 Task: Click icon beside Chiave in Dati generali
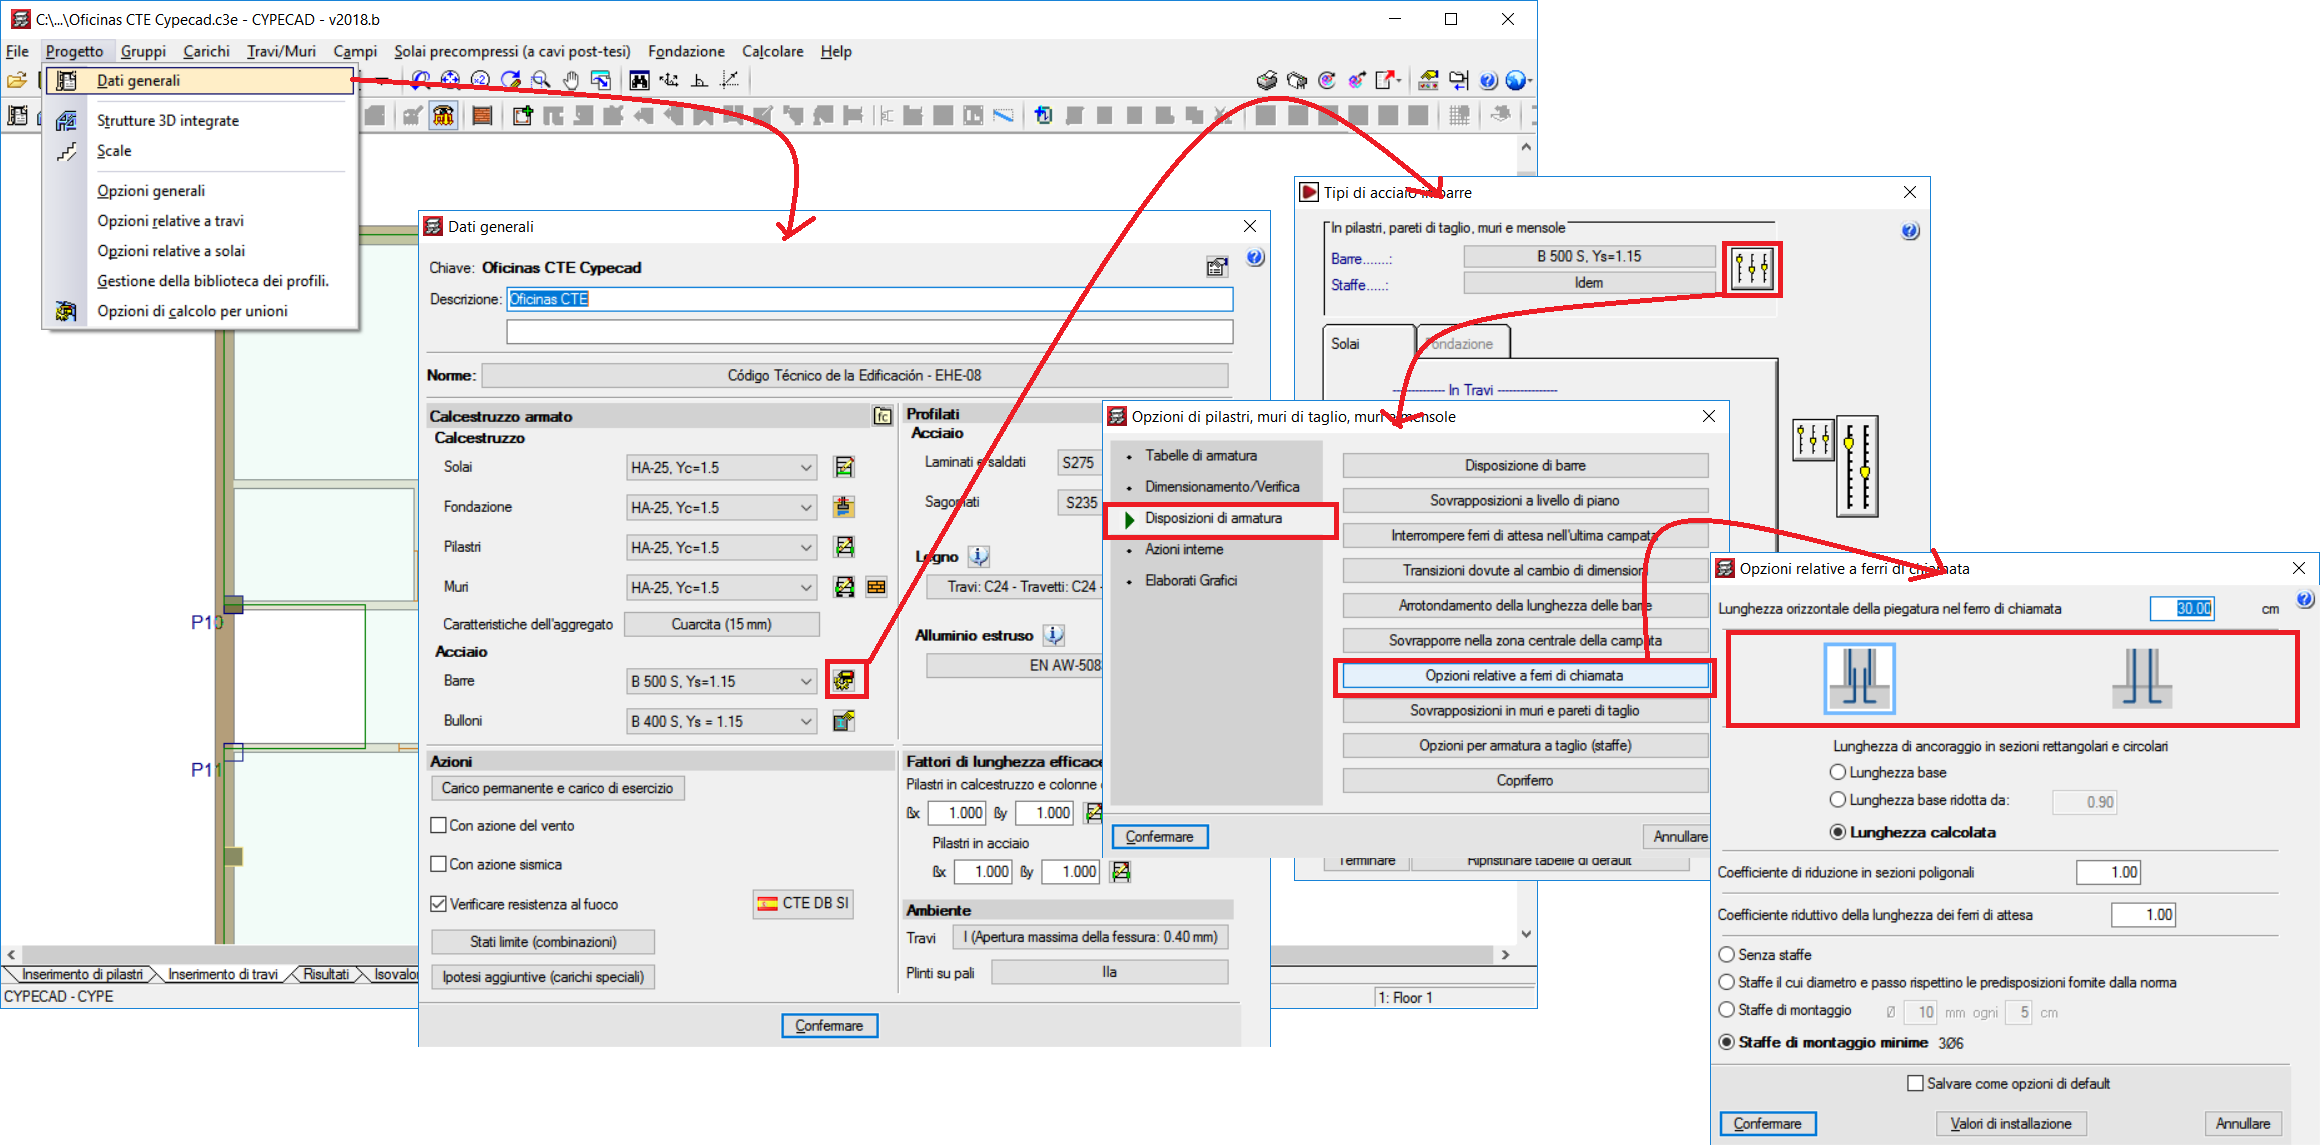pos(1217,266)
